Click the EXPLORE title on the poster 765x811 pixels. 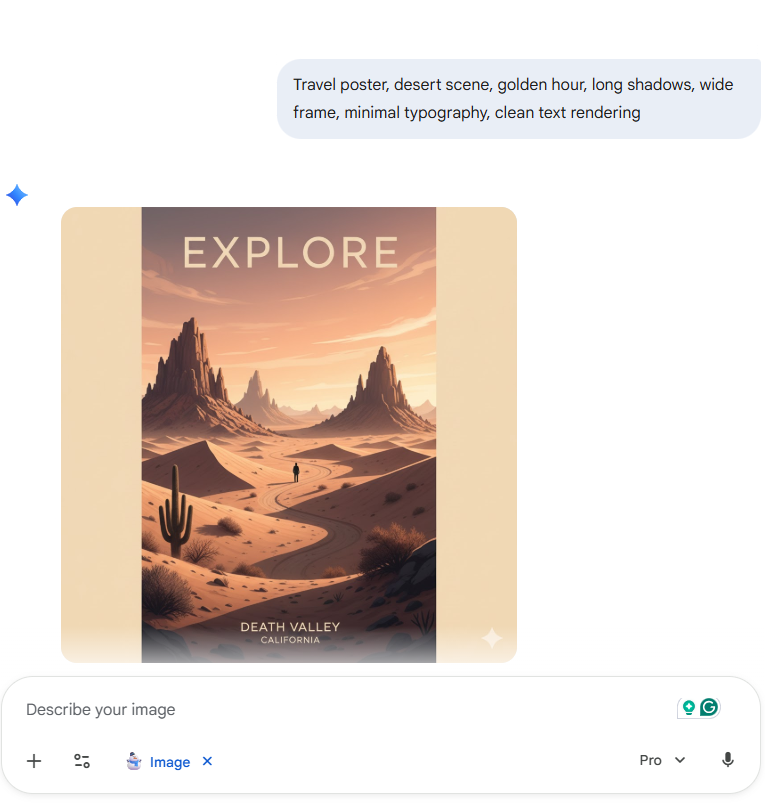point(290,252)
